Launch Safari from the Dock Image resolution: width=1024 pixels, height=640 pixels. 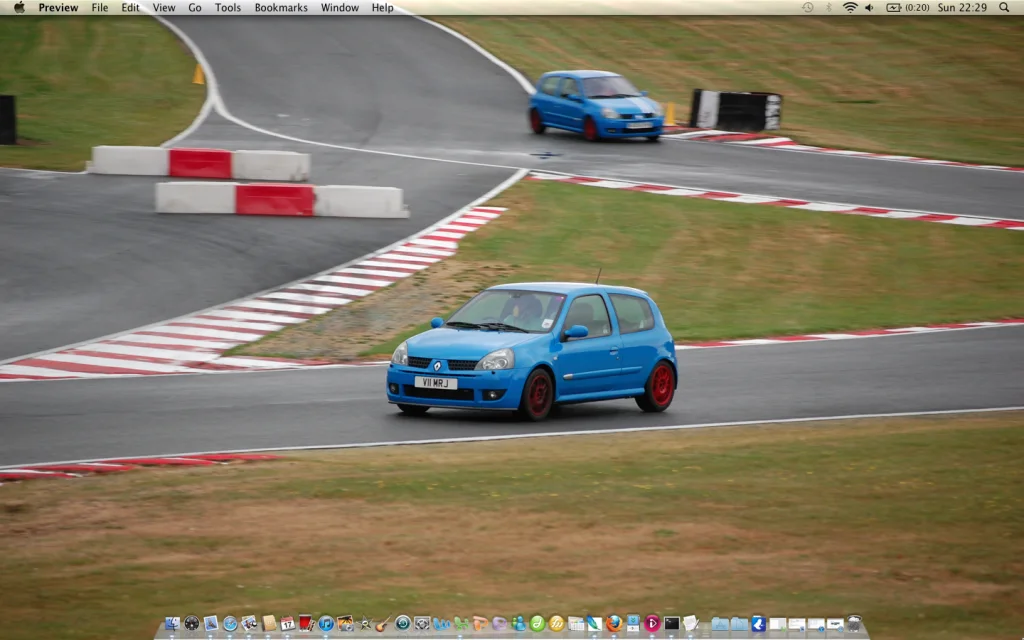click(x=231, y=624)
